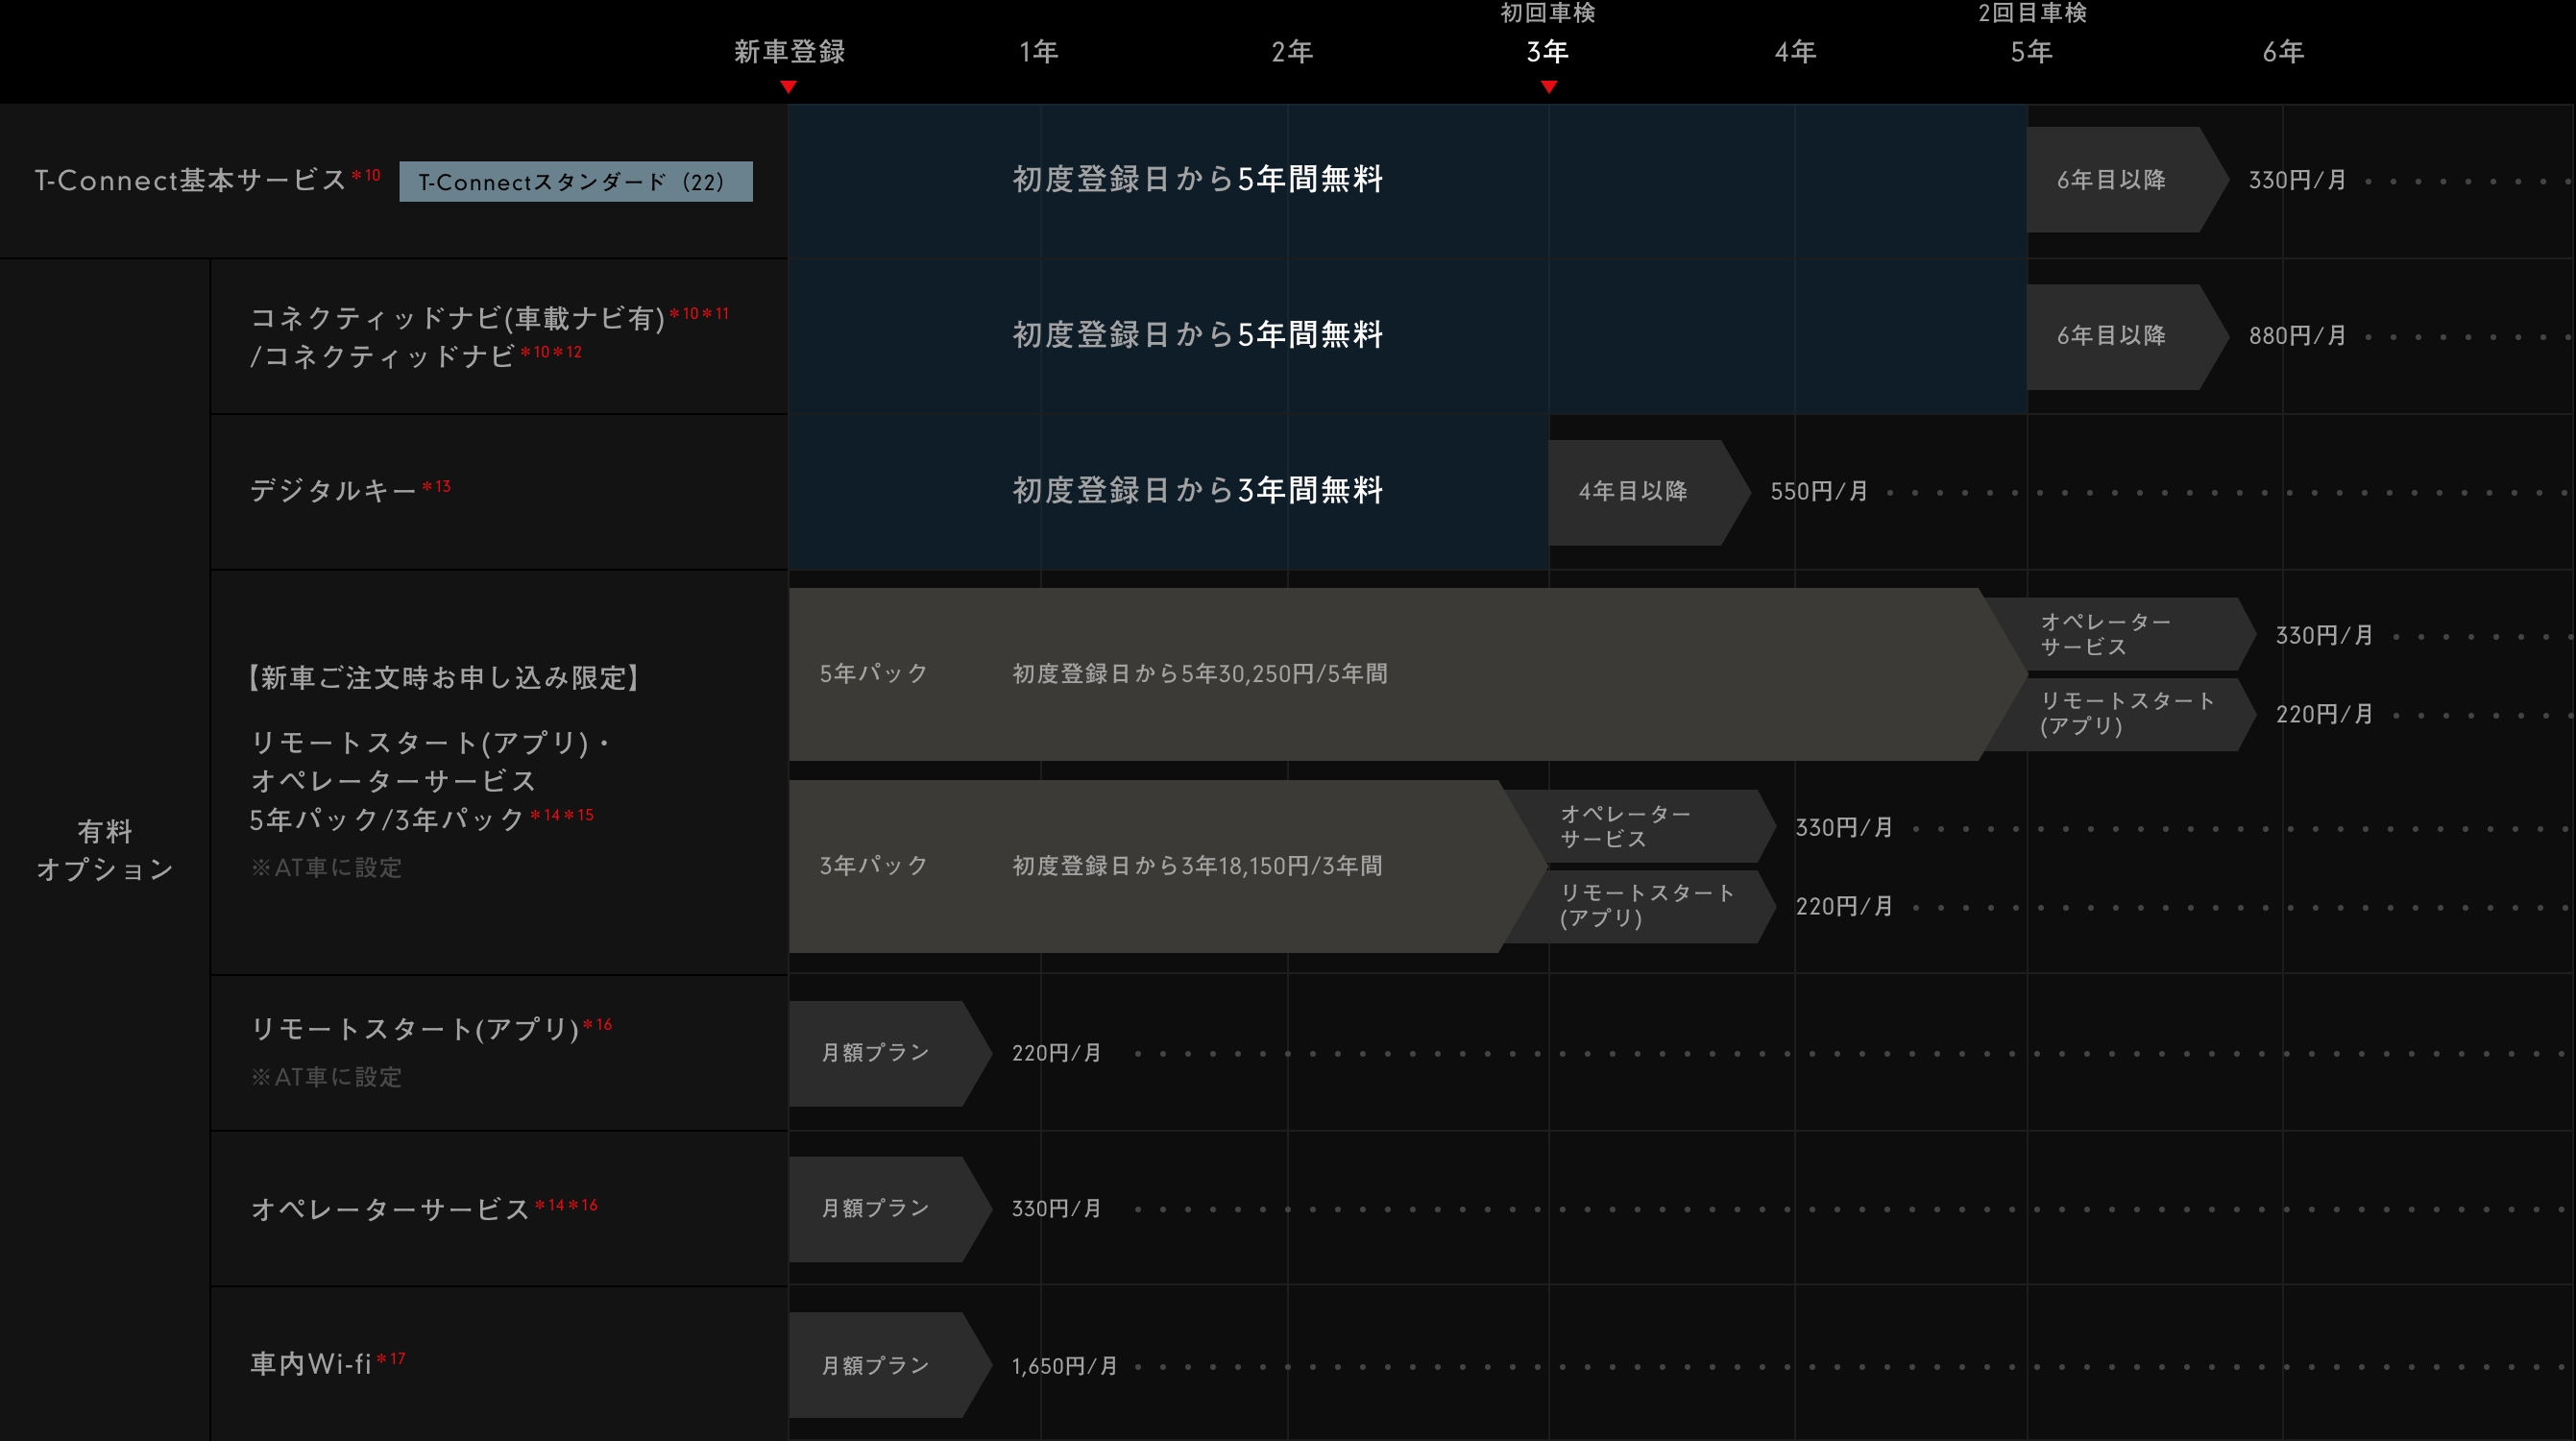Screen dimensions: 2576x1441
Task: Click 月額プラン arrow in オペレーターサービス row
Action: coord(890,1209)
